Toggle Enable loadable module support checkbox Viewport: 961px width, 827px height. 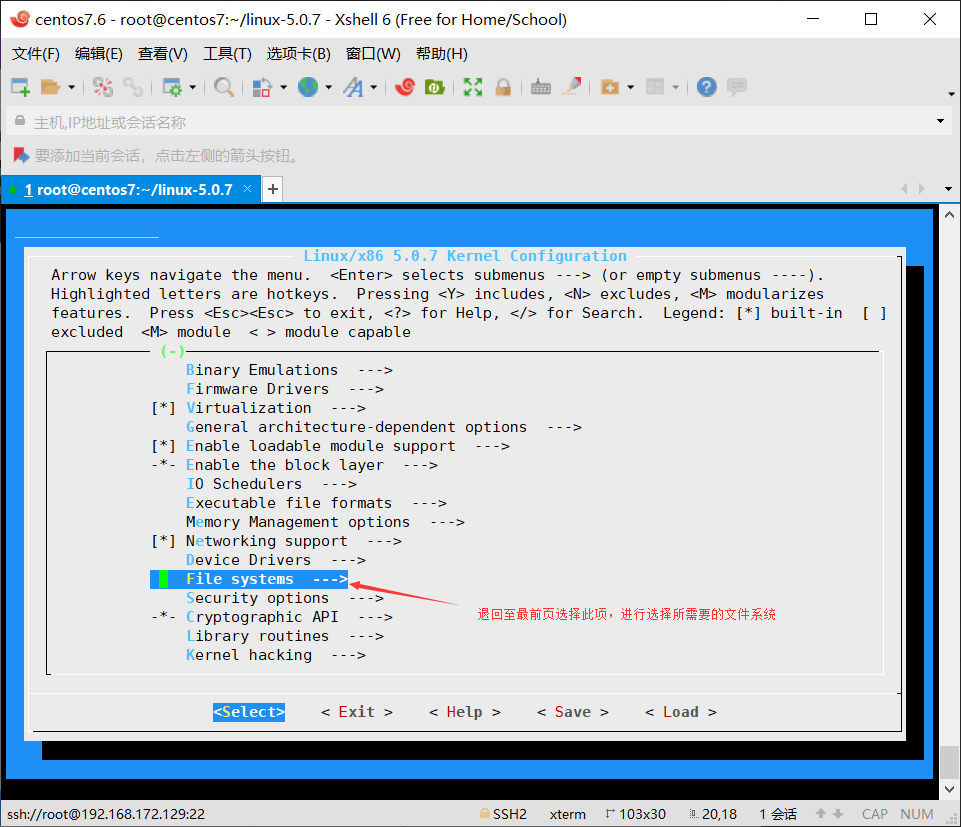[x=164, y=446]
